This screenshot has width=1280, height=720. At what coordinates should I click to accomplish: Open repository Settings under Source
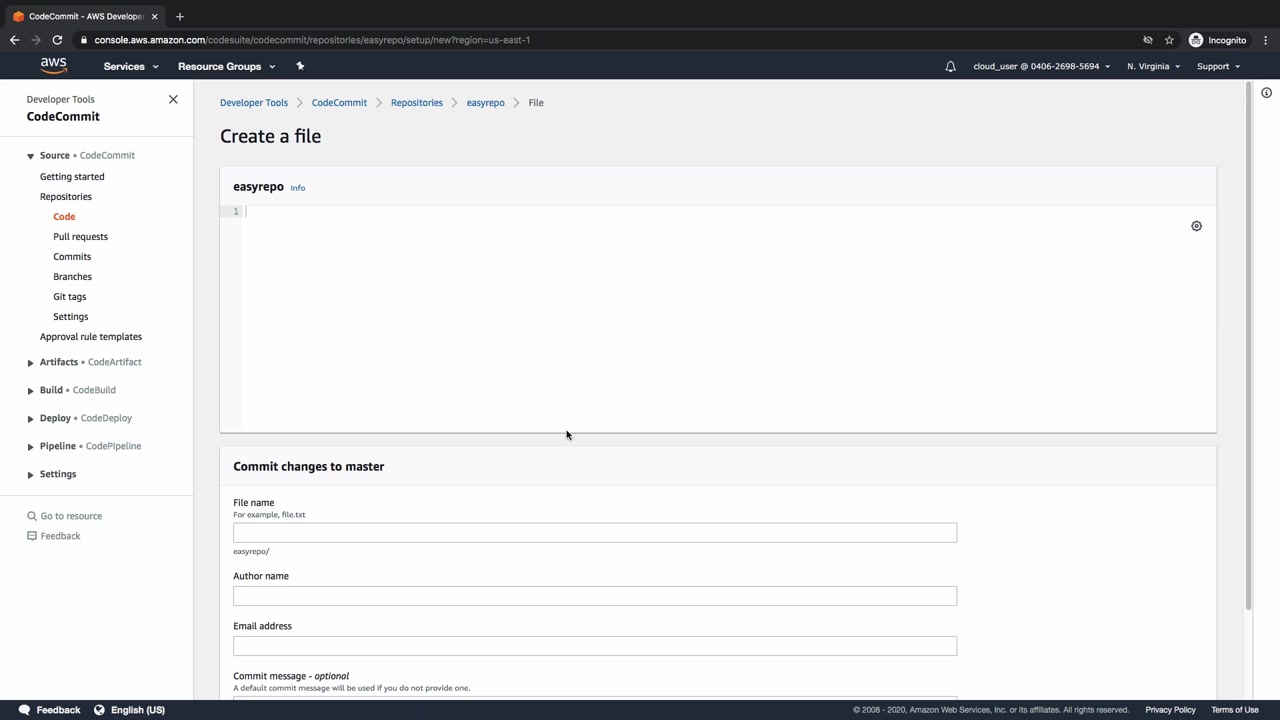tap(70, 316)
